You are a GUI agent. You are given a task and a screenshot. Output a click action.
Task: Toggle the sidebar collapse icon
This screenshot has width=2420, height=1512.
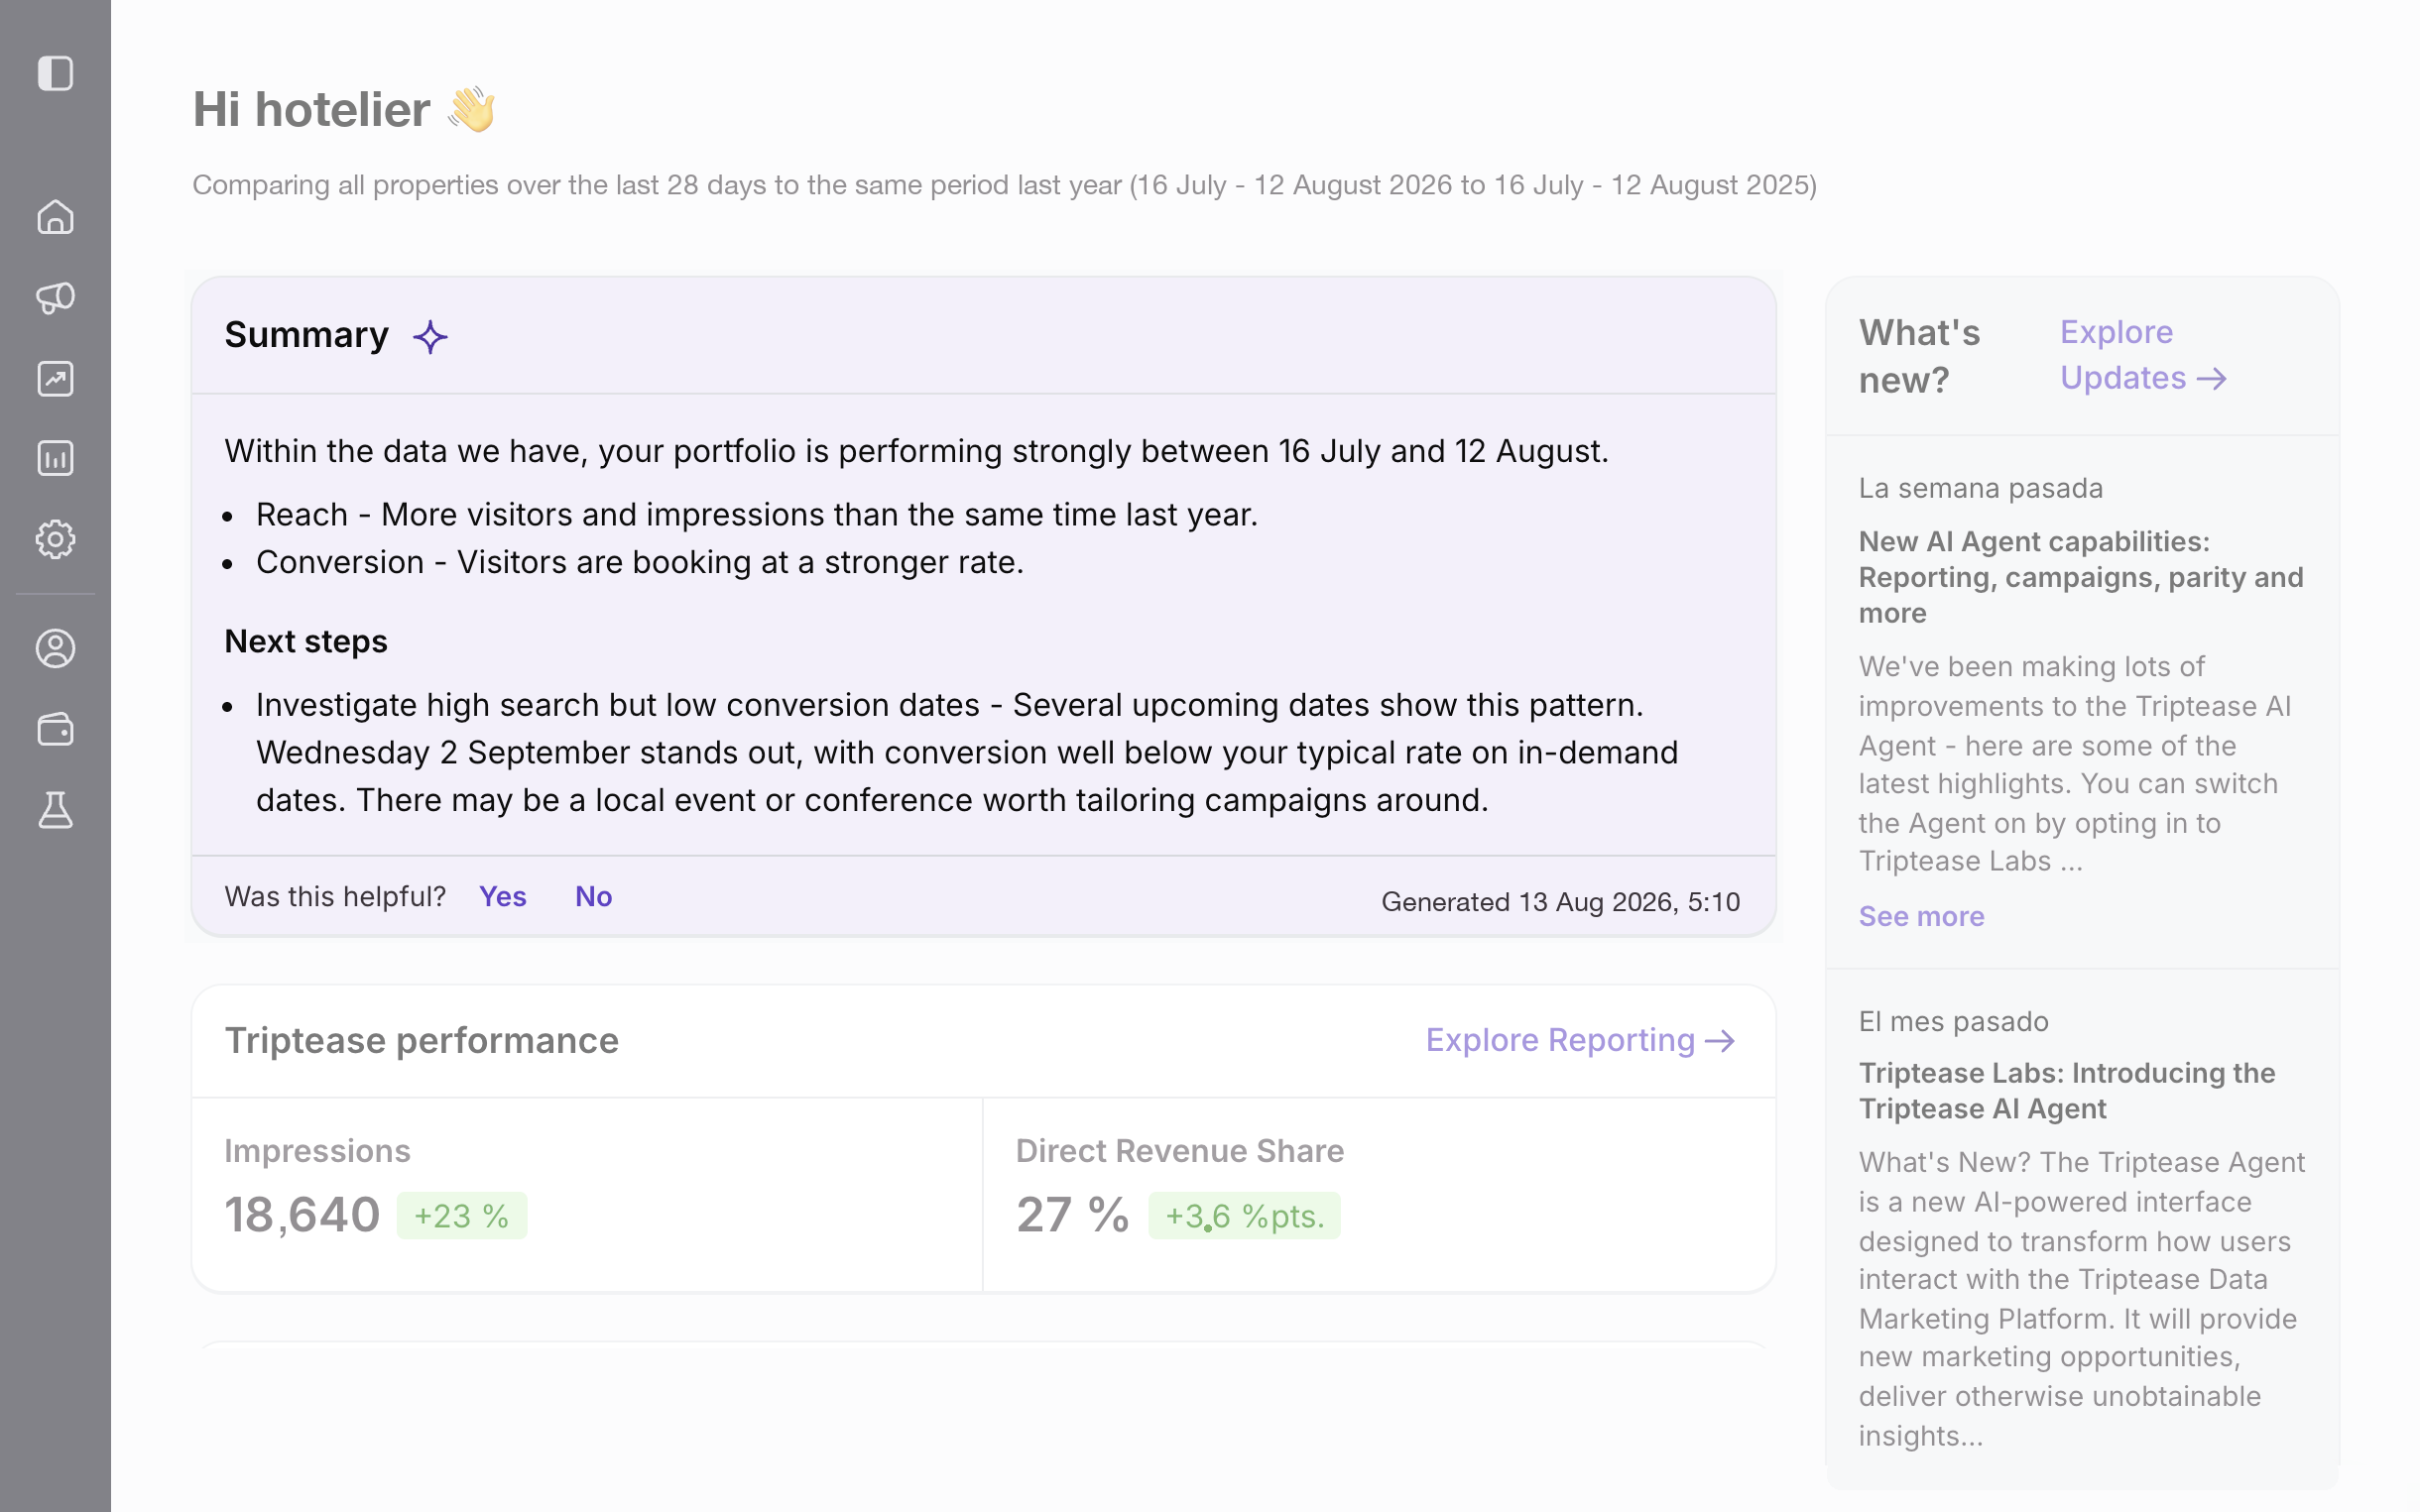click(x=55, y=73)
